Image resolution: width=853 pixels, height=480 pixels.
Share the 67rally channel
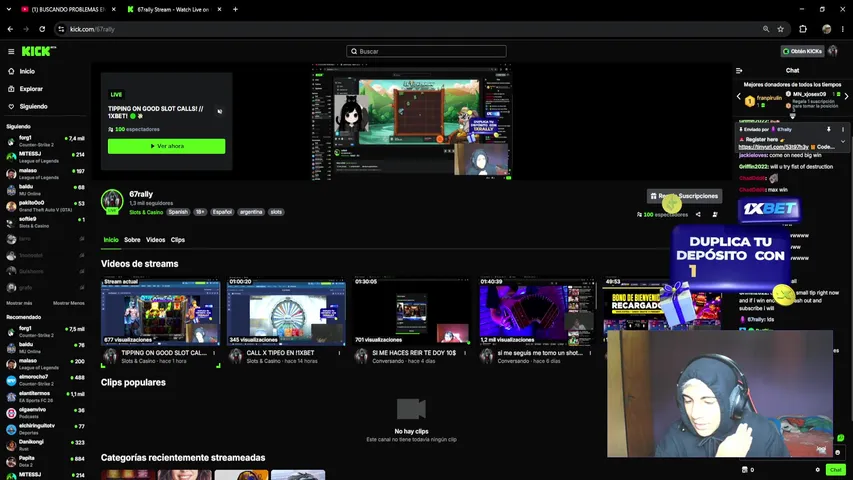point(698,214)
